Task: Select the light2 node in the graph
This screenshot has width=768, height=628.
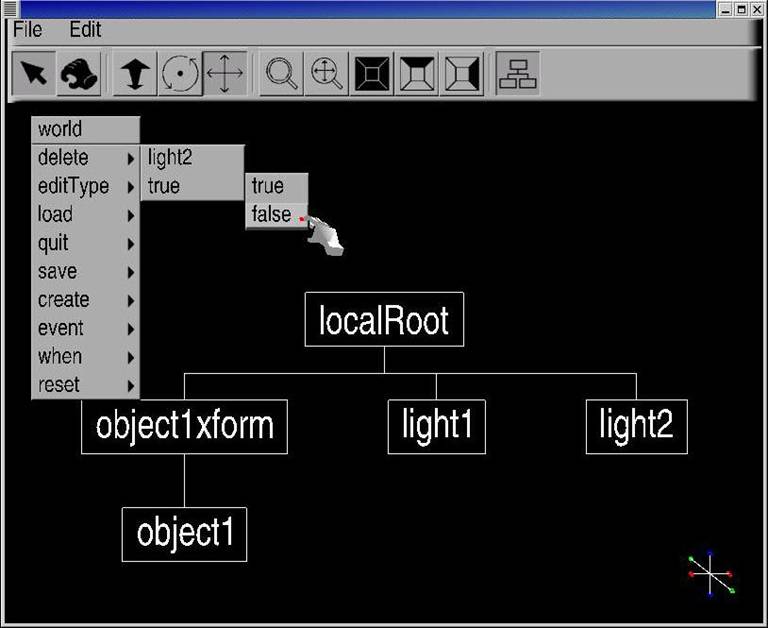Action: 637,427
